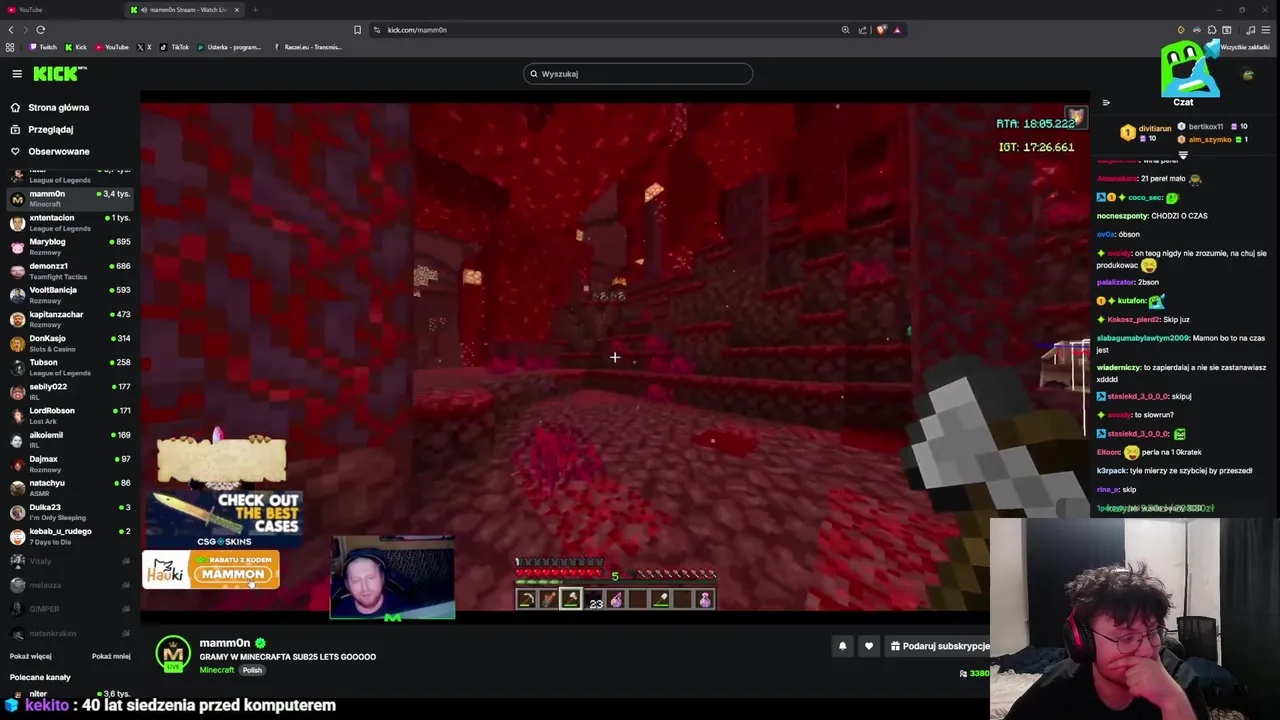Open the Kick user avatar menu
1280x720 pixels.
click(x=1248, y=74)
